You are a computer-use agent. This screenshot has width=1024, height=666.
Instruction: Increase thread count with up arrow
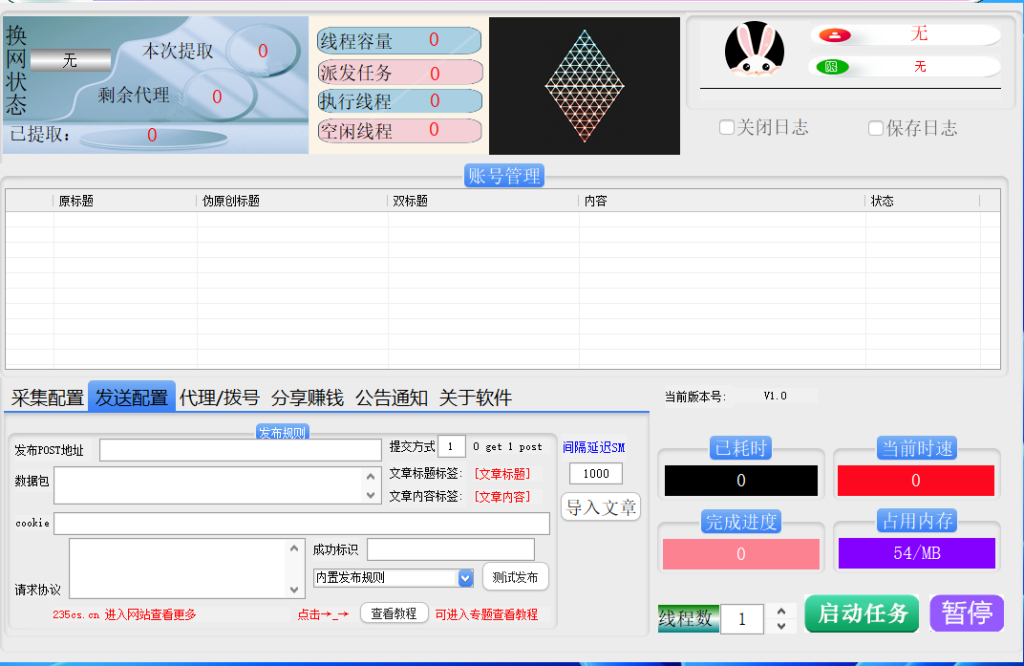point(781,610)
